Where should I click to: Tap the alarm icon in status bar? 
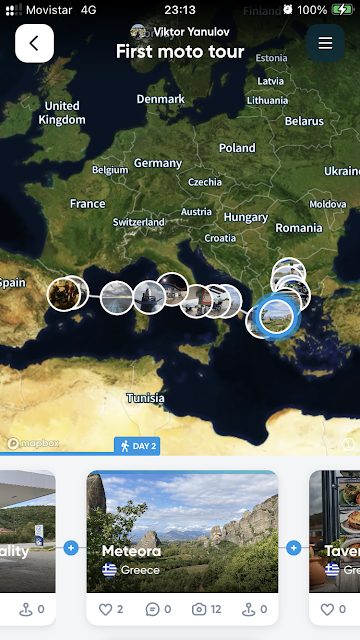[x=288, y=9]
